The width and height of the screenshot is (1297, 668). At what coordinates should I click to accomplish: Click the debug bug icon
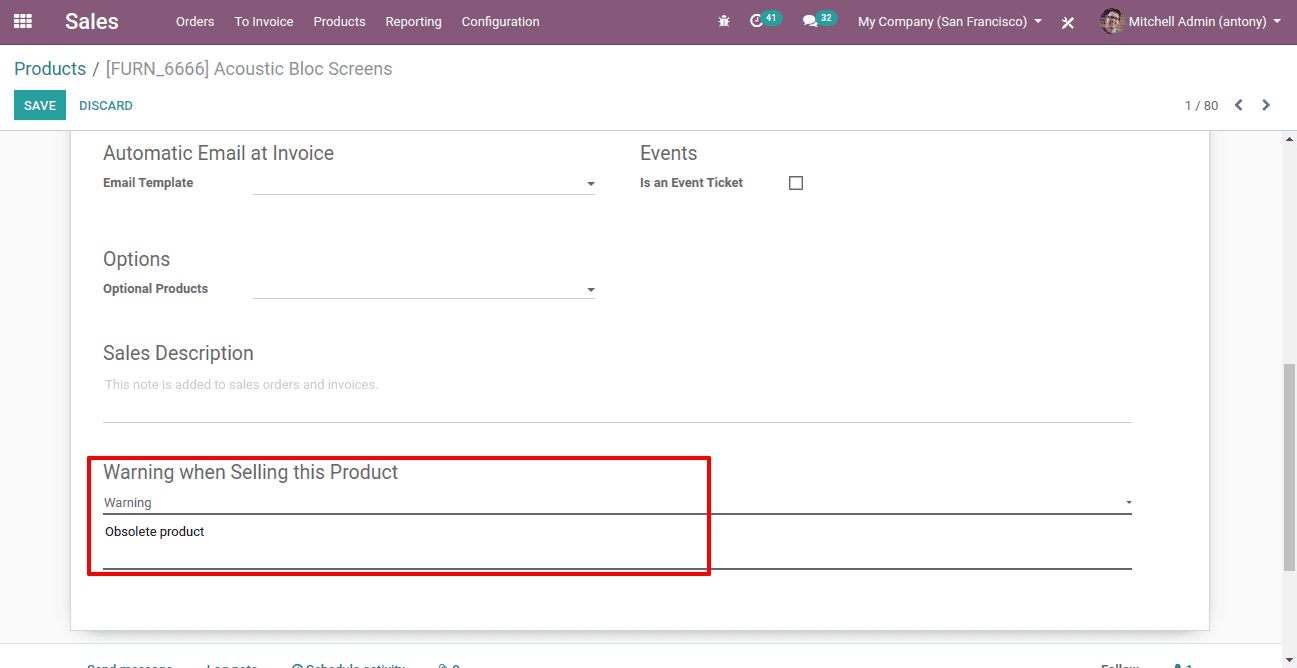(724, 21)
